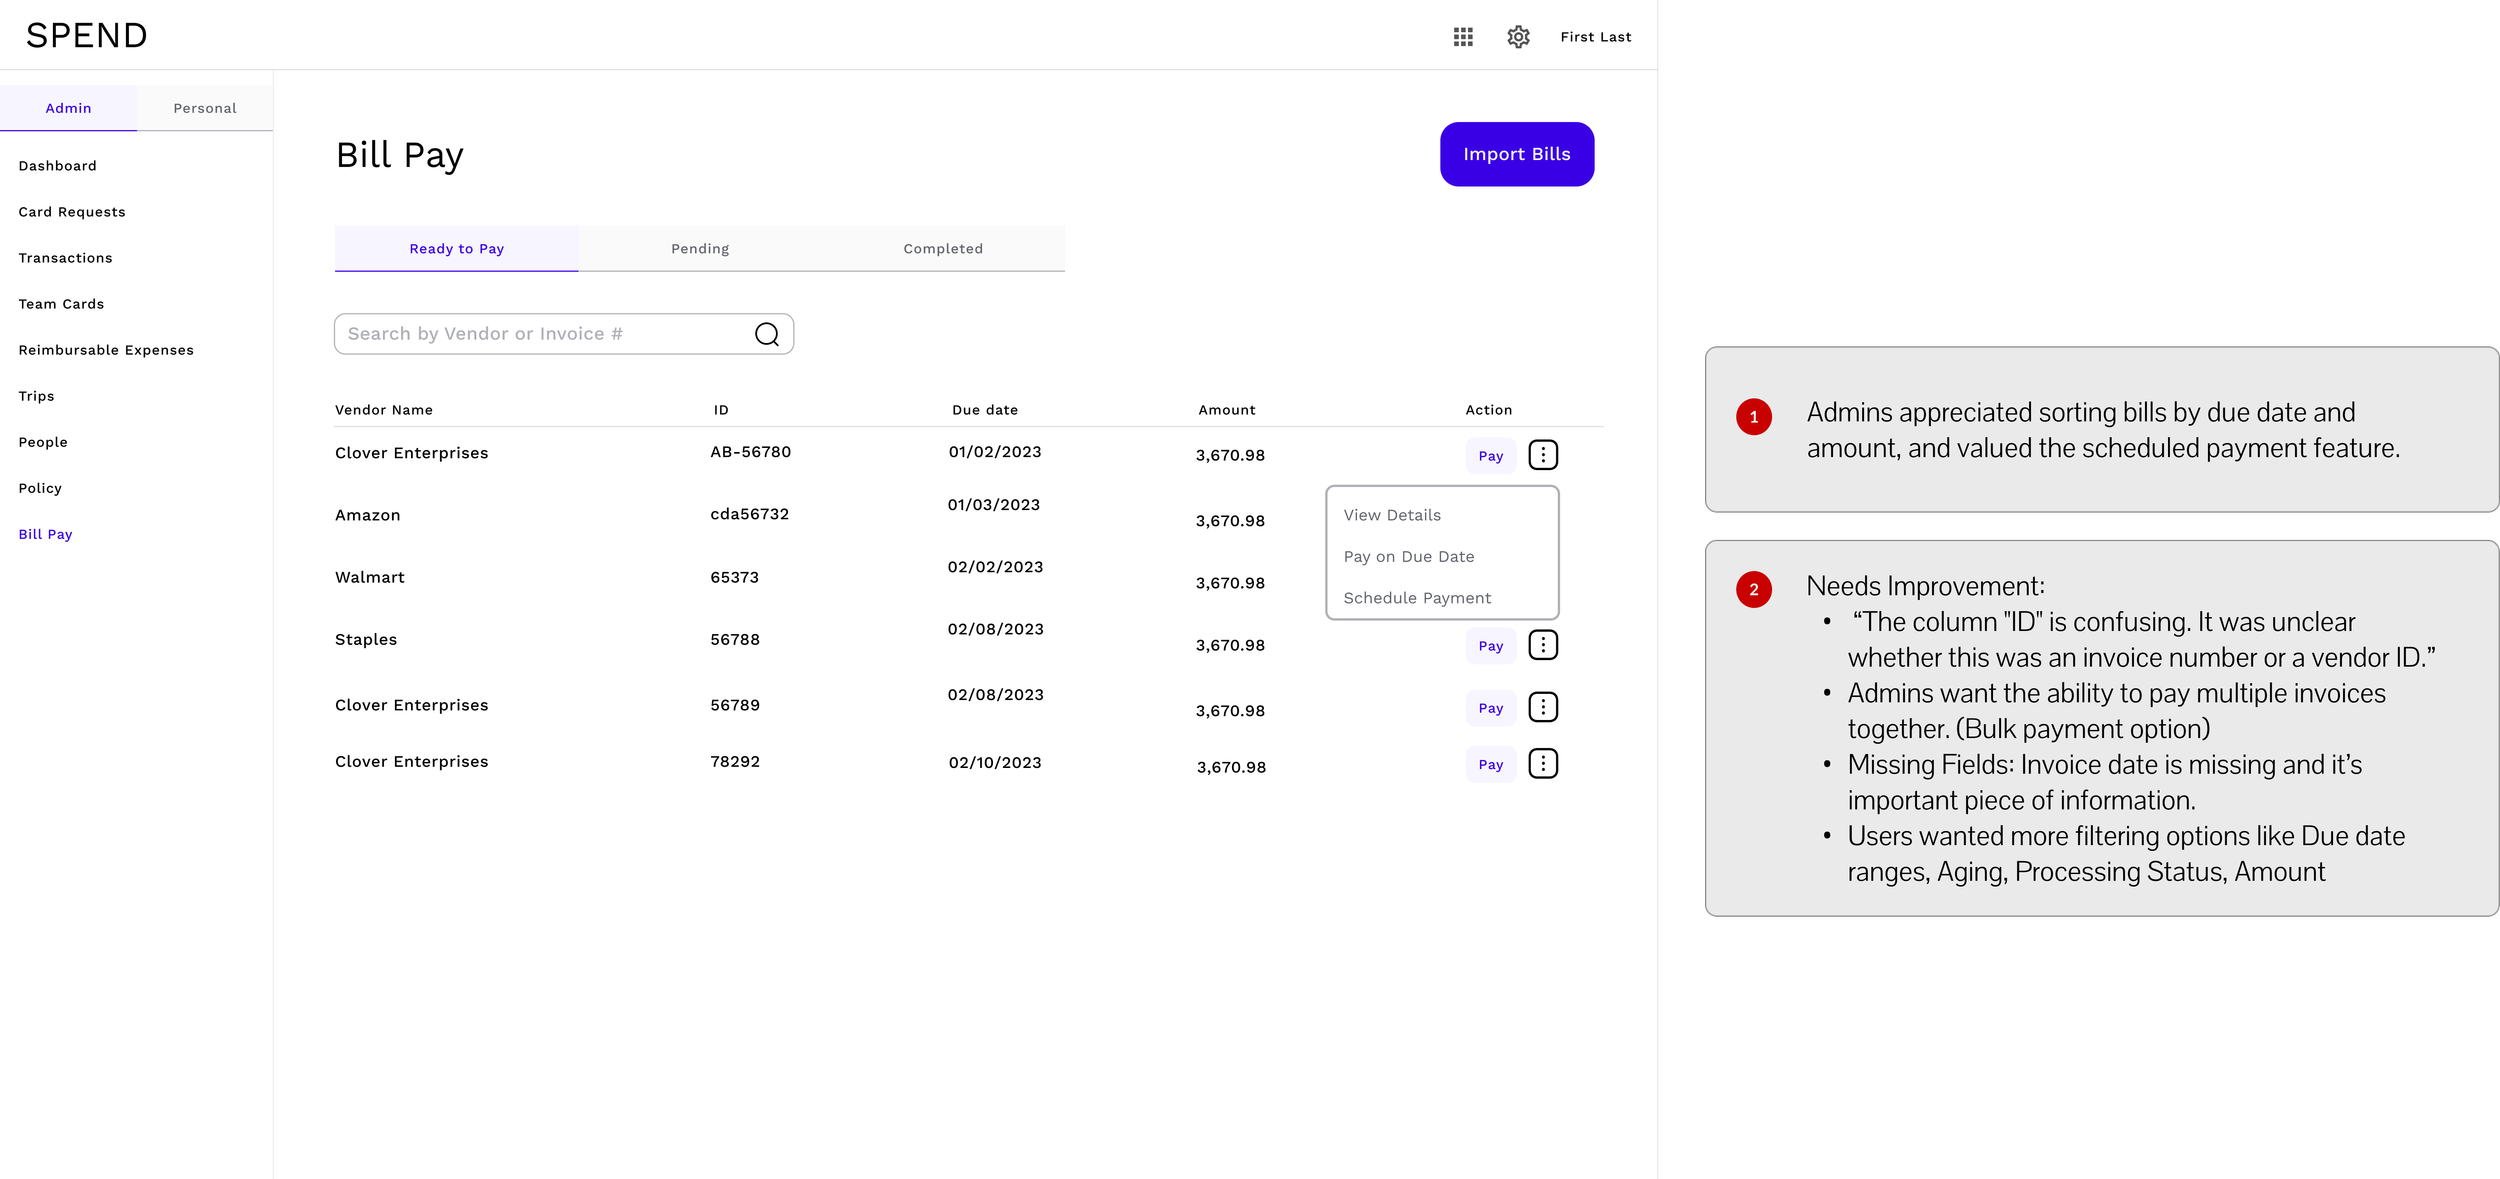Pay the Staples bill
2500x1179 pixels.
click(x=1490, y=646)
